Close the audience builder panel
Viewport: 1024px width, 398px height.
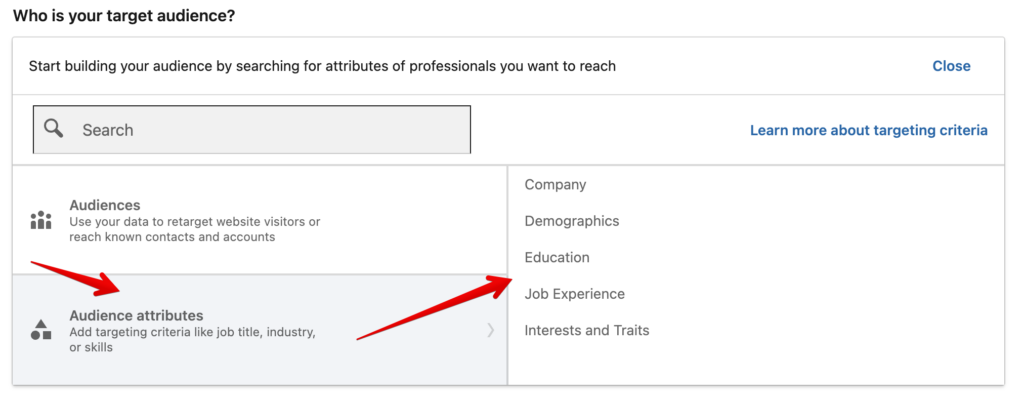pos(951,66)
